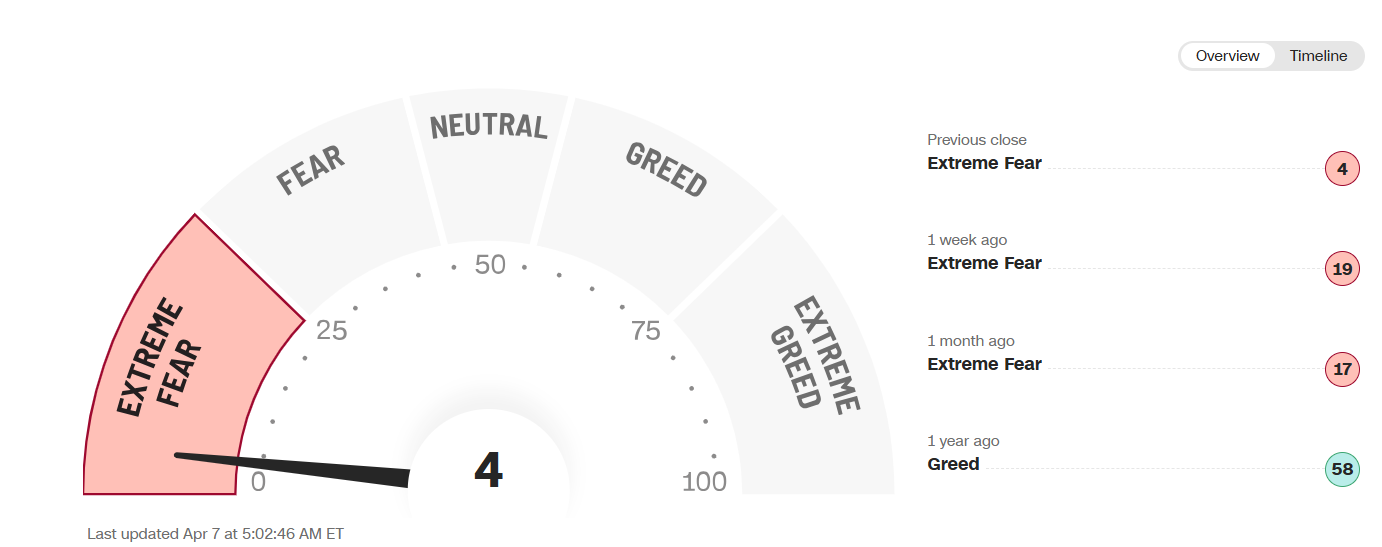Click the 50 mark on the gauge scale

tap(490, 266)
